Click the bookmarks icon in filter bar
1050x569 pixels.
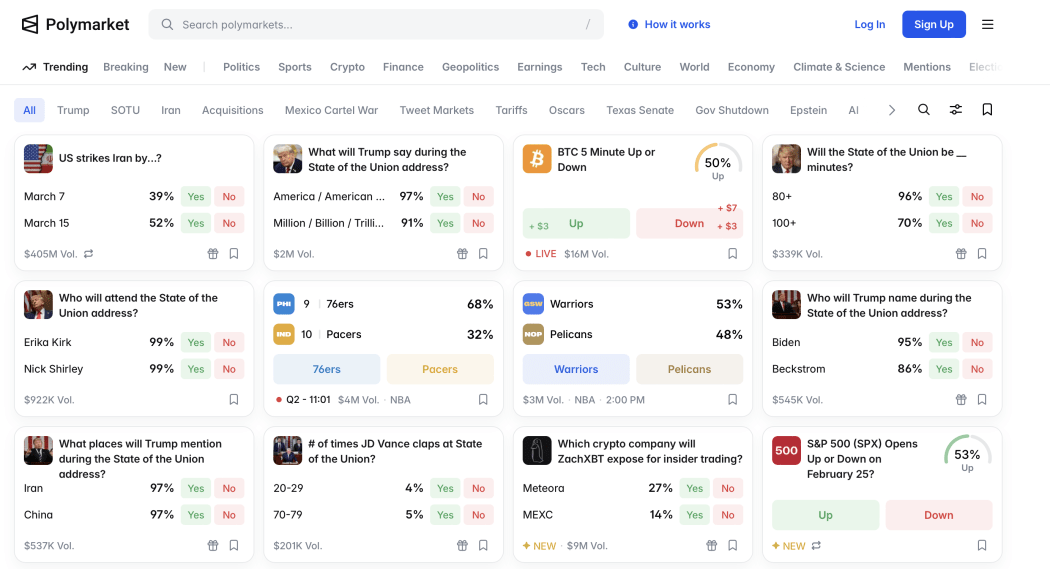[x=987, y=110]
